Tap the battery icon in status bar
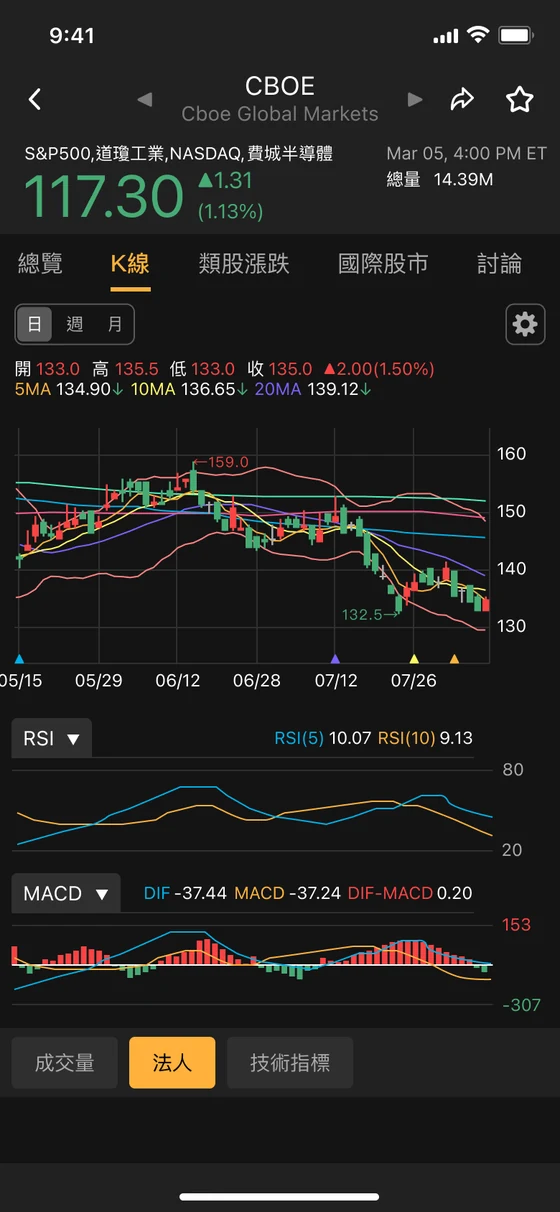 coord(516,35)
